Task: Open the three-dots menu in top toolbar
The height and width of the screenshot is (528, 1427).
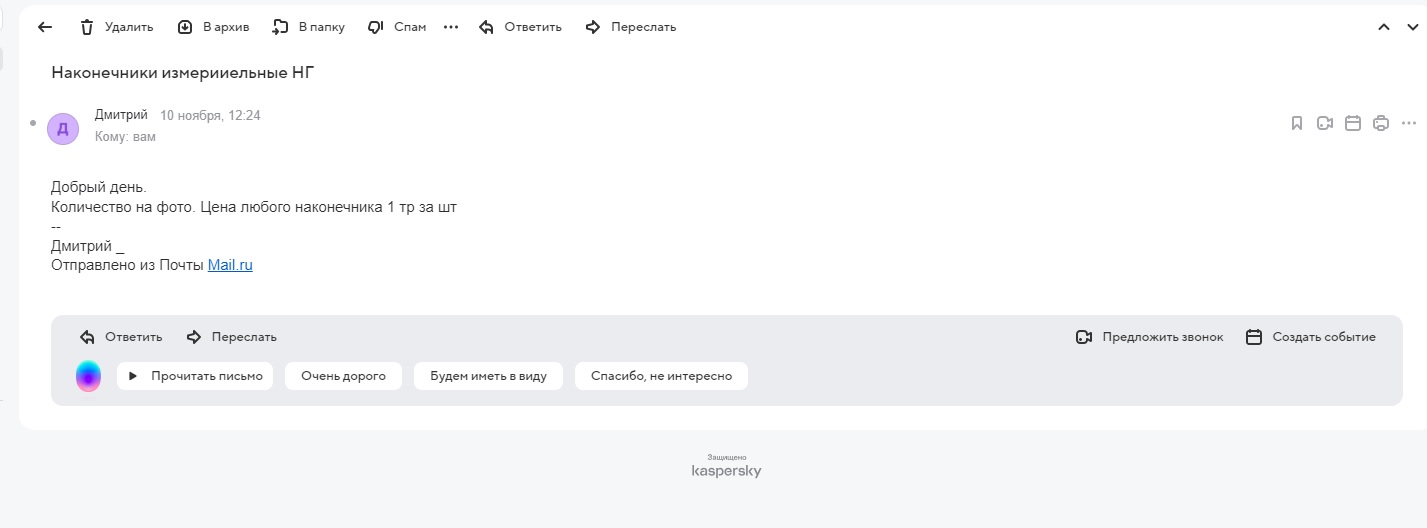Action: pyautogui.click(x=451, y=27)
